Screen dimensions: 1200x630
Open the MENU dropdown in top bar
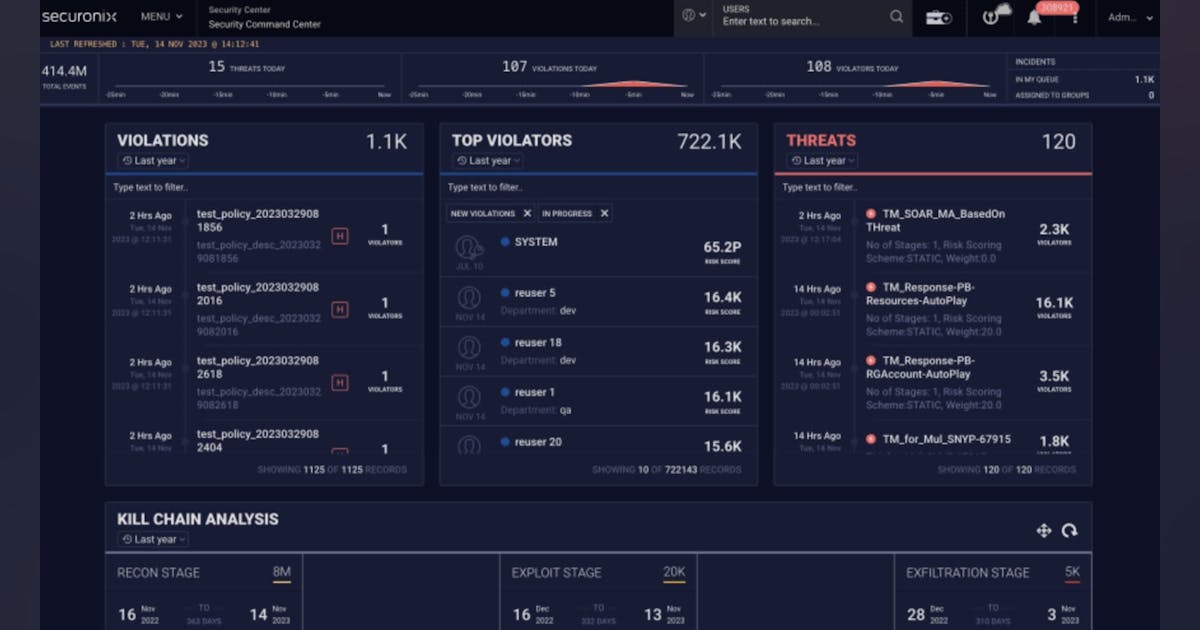click(161, 17)
